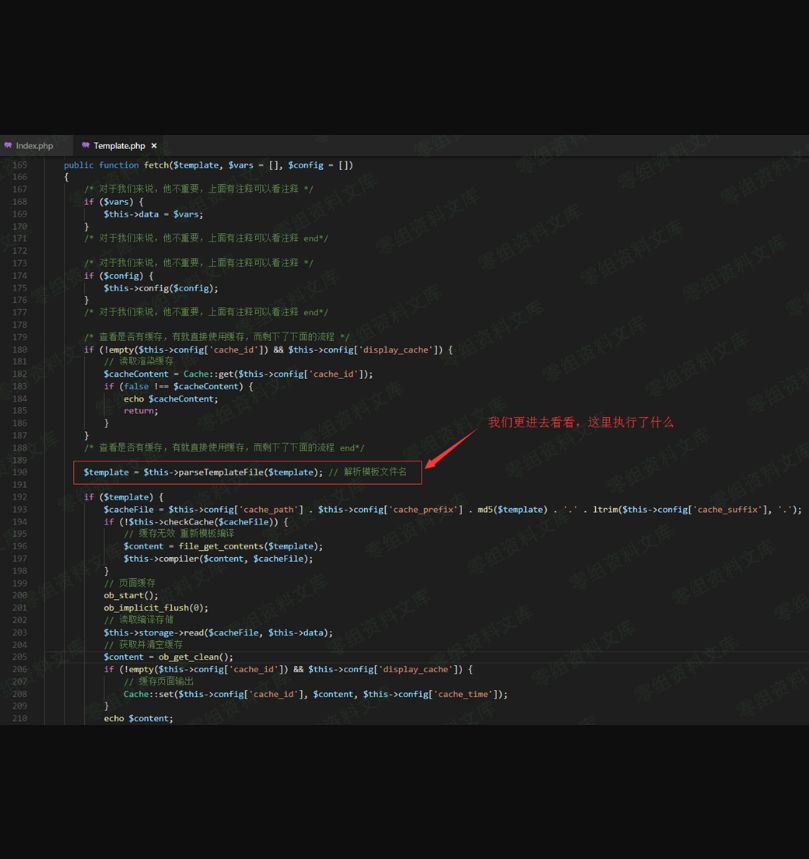This screenshot has height=859, width=809.
Task: Click line number 190 in the gutter
Action: point(20,472)
